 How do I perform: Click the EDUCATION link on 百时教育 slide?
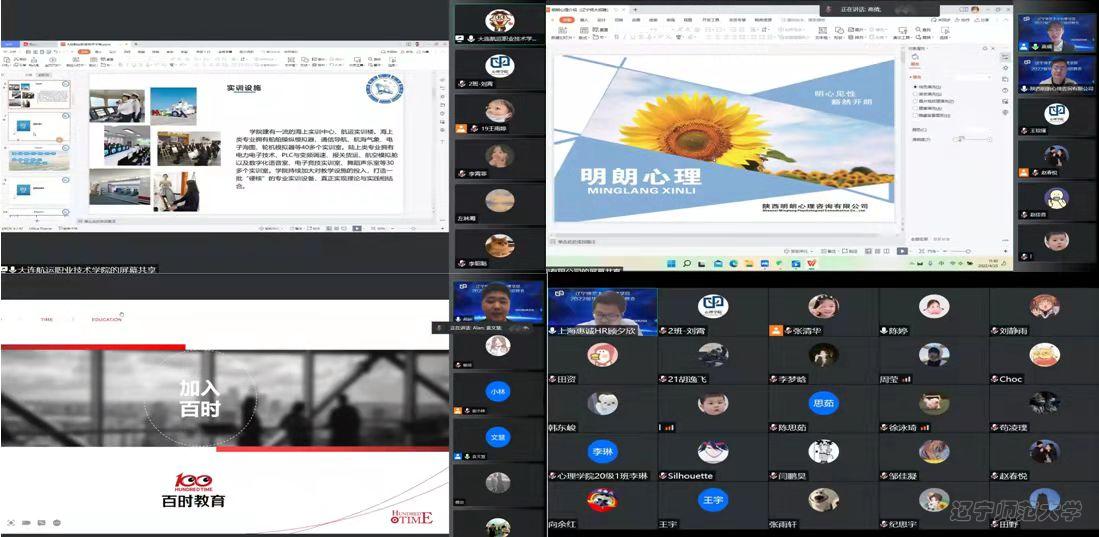tap(106, 319)
